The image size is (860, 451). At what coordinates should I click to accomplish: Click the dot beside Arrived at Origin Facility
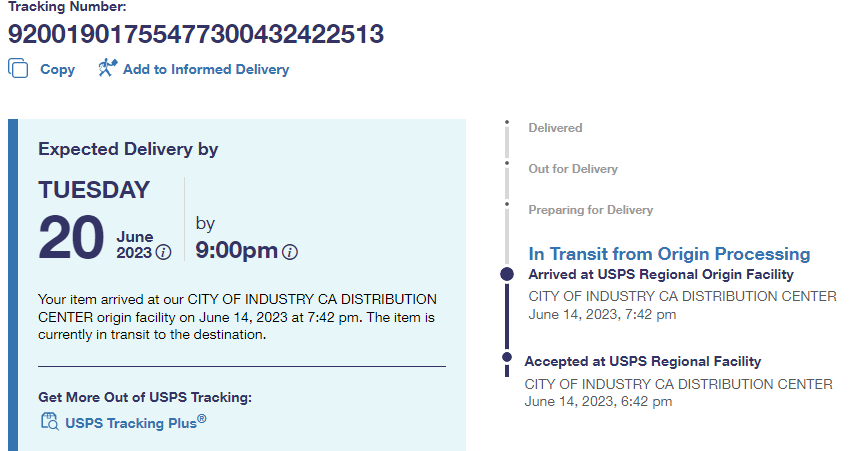[507, 274]
